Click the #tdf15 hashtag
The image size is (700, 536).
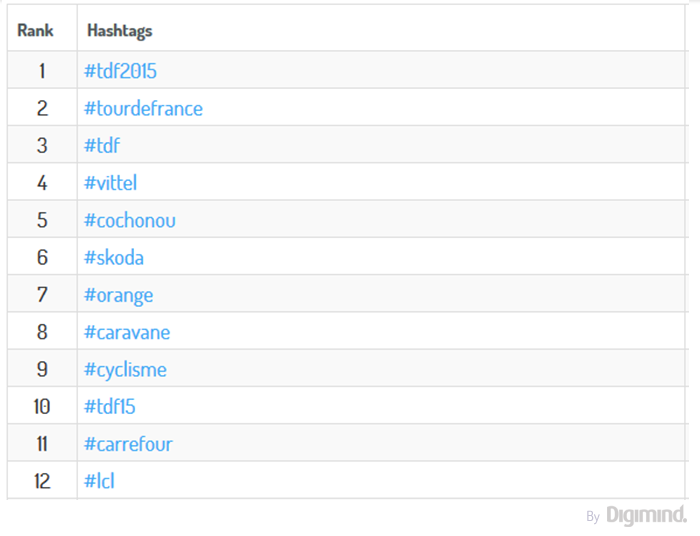(110, 406)
